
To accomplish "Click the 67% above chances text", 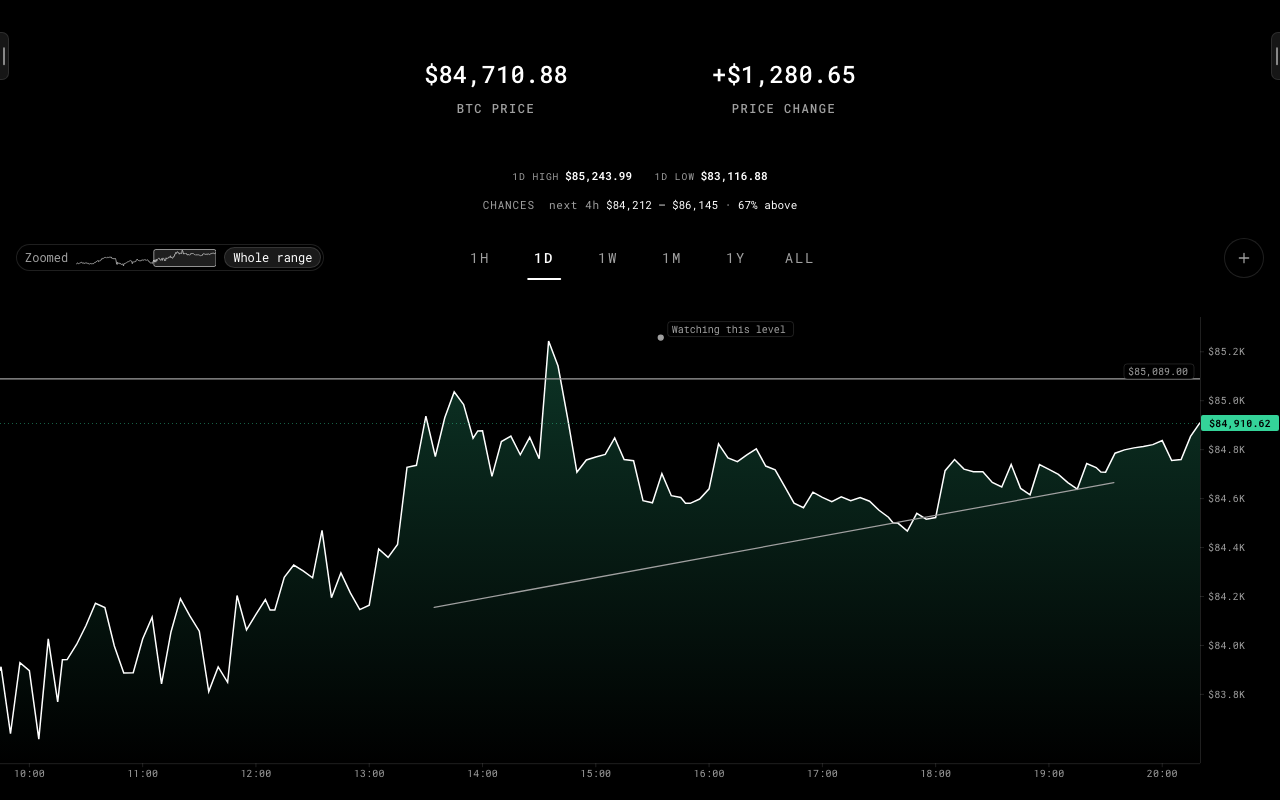I will coord(768,205).
